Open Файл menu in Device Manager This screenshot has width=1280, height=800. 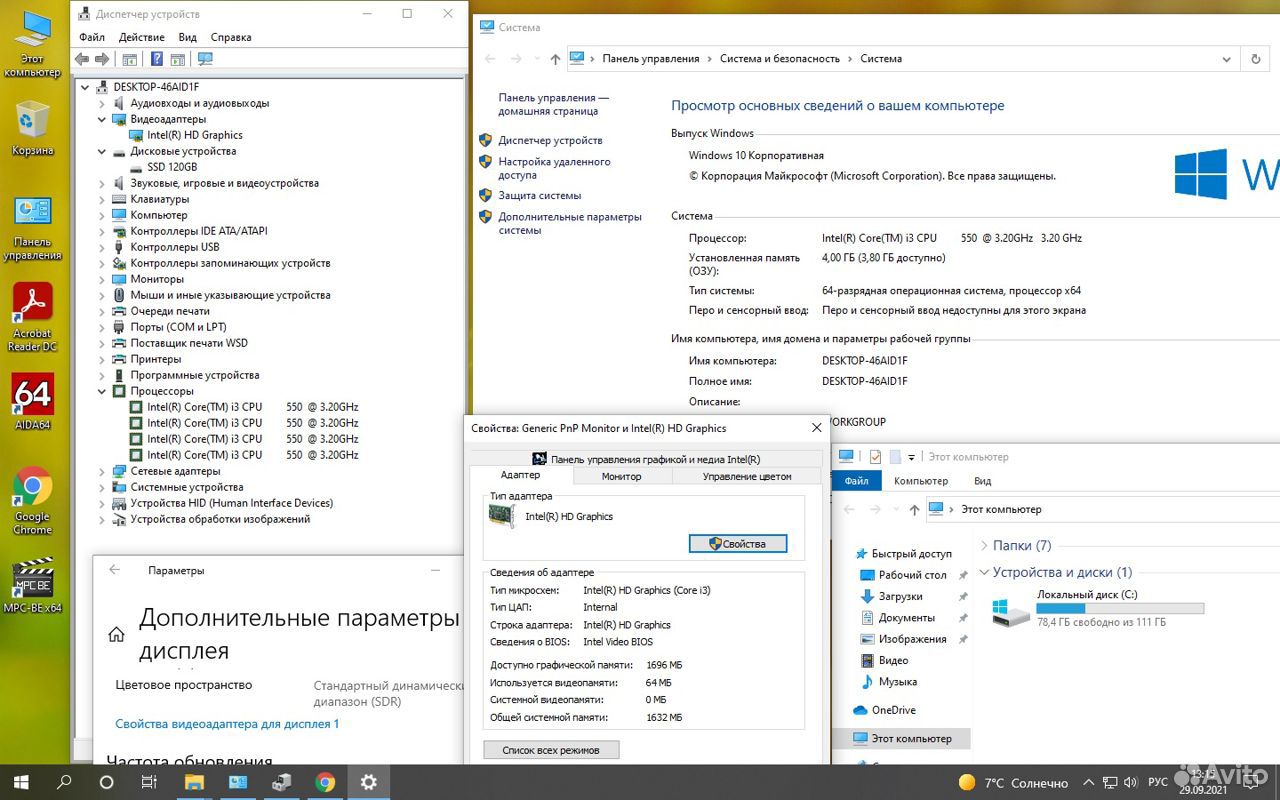pyautogui.click(x=92, y=37)
